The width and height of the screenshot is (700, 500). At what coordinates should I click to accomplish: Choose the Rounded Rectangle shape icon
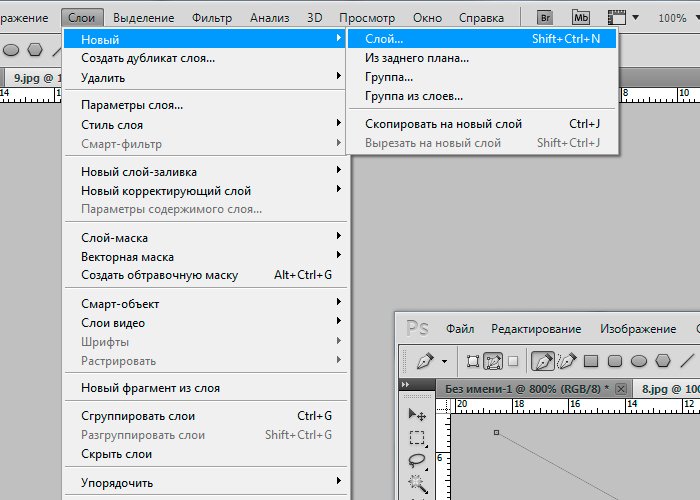[614, 361]
